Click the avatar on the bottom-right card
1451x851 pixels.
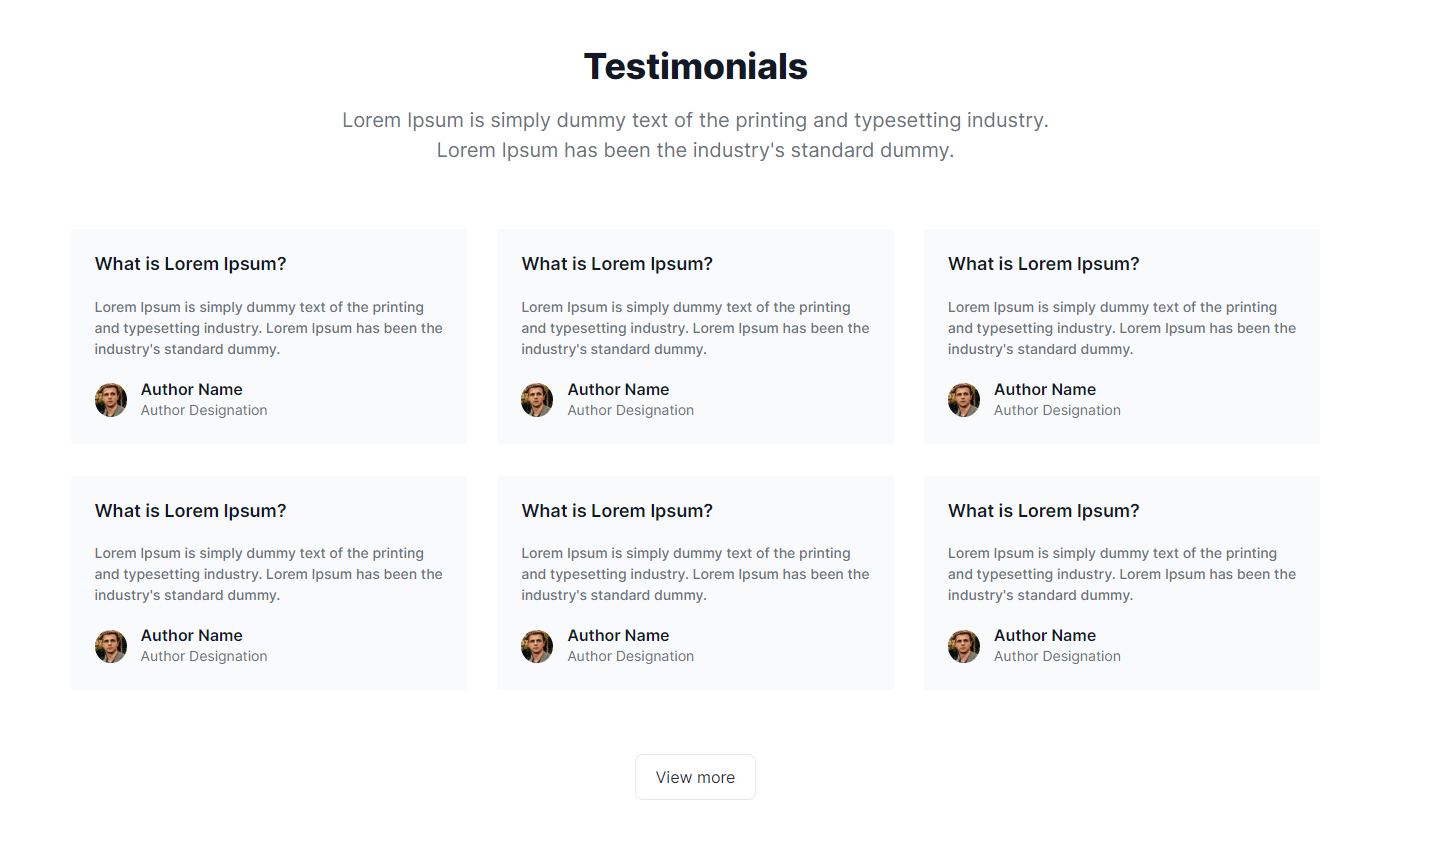[x=963, y=646]
